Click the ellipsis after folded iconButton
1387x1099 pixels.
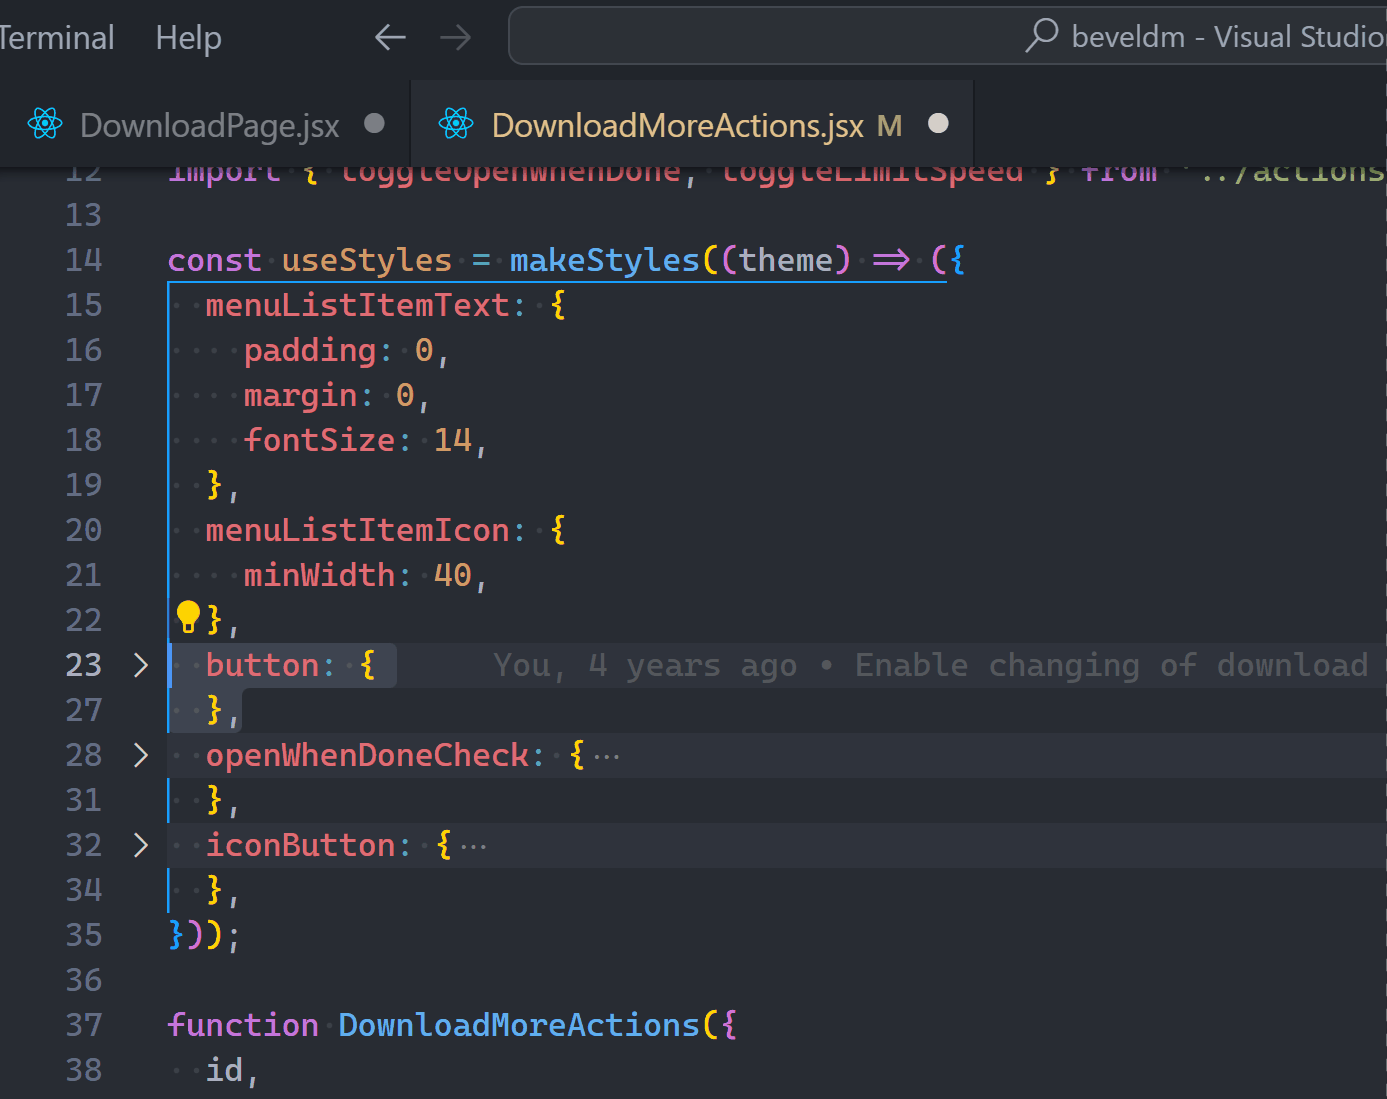click(x=474, y=847)
